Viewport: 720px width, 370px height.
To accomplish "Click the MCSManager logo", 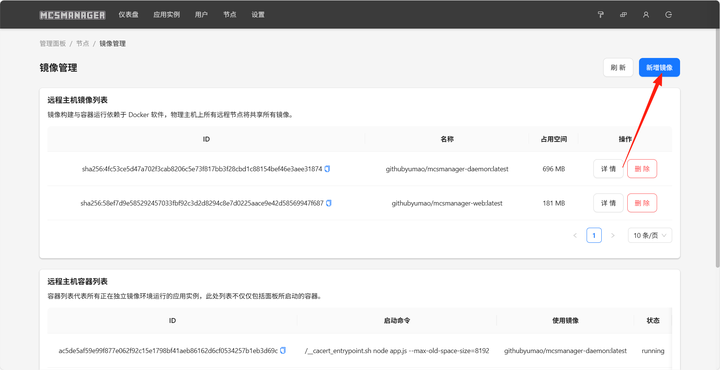I will (x=73, y=15).
